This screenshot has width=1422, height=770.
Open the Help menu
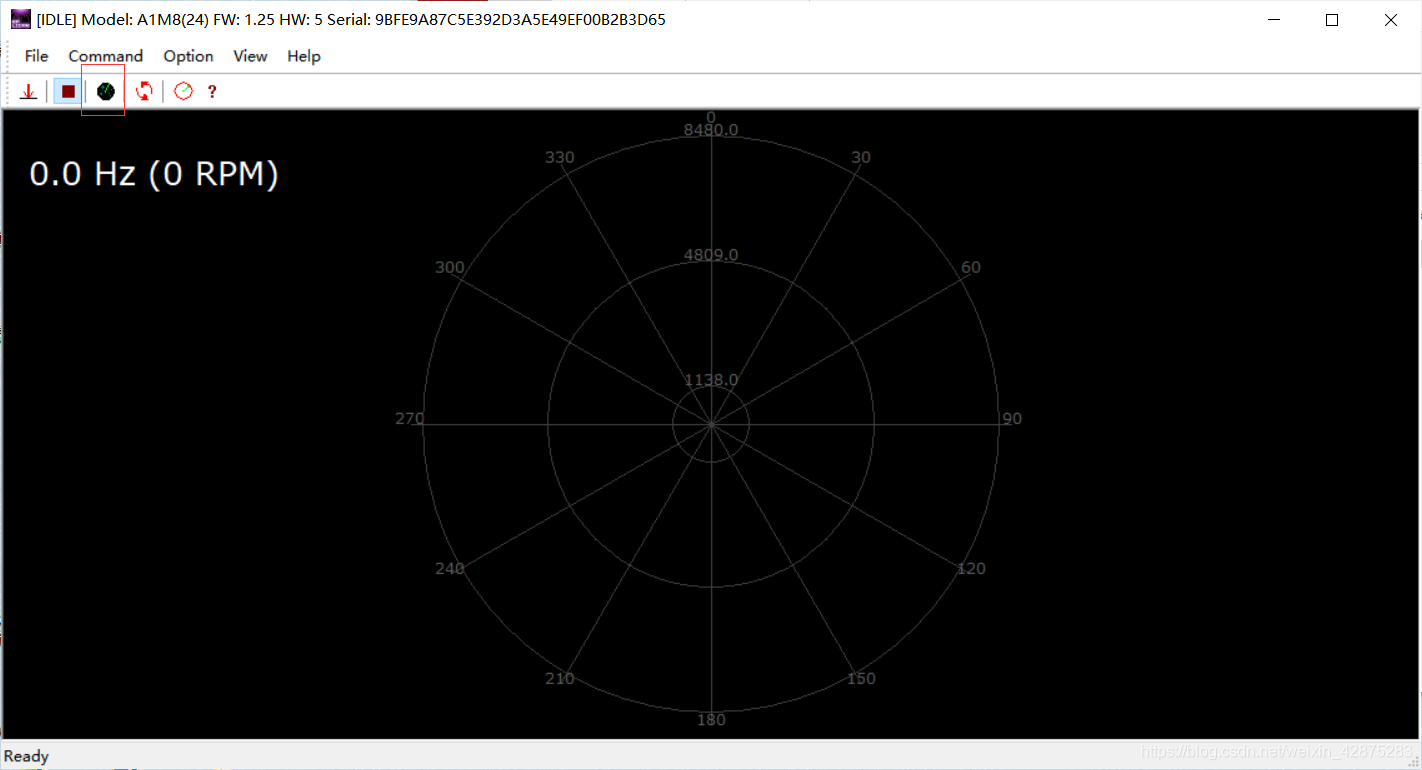(x=304, y=56)
